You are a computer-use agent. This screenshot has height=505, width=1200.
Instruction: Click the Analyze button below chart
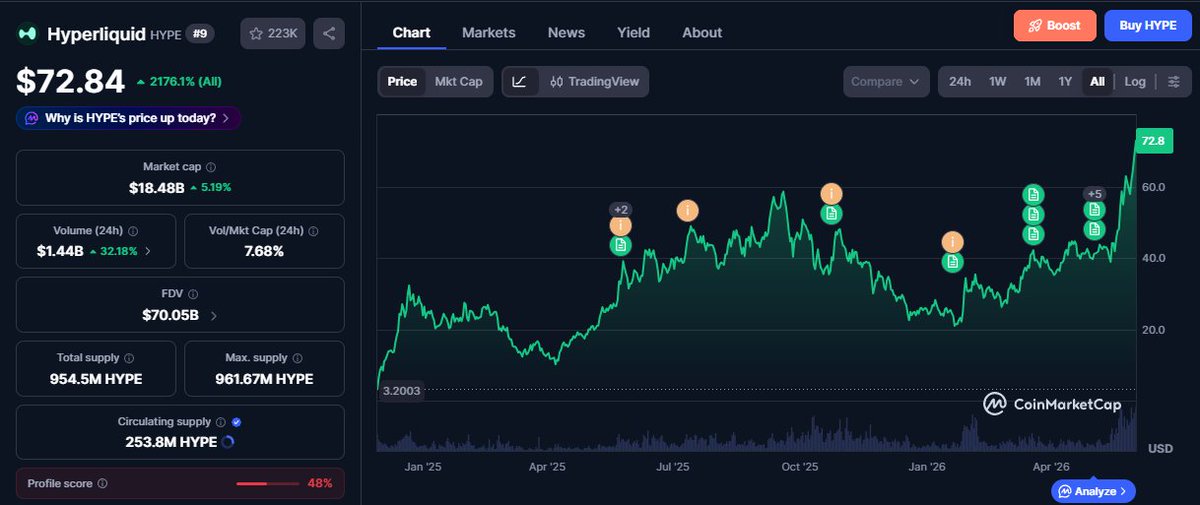pyautogui.click(x=1093, y=491)
